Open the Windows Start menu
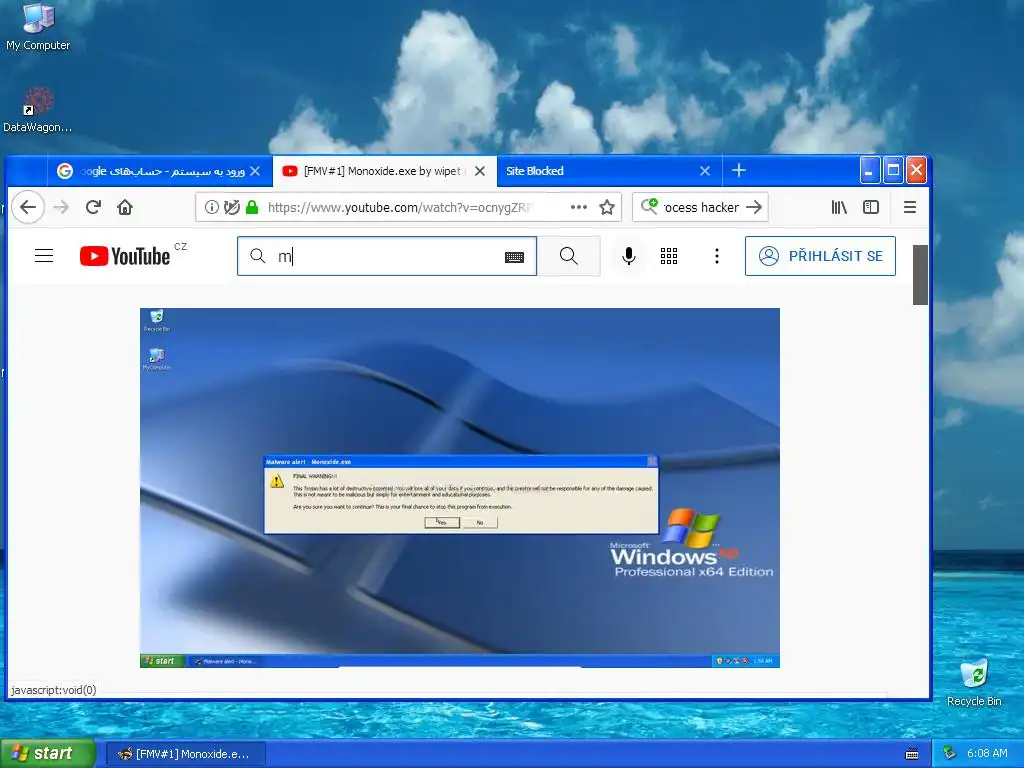Image resolution: width=1024 pixels, height=768 pixels. coord(48,754)
